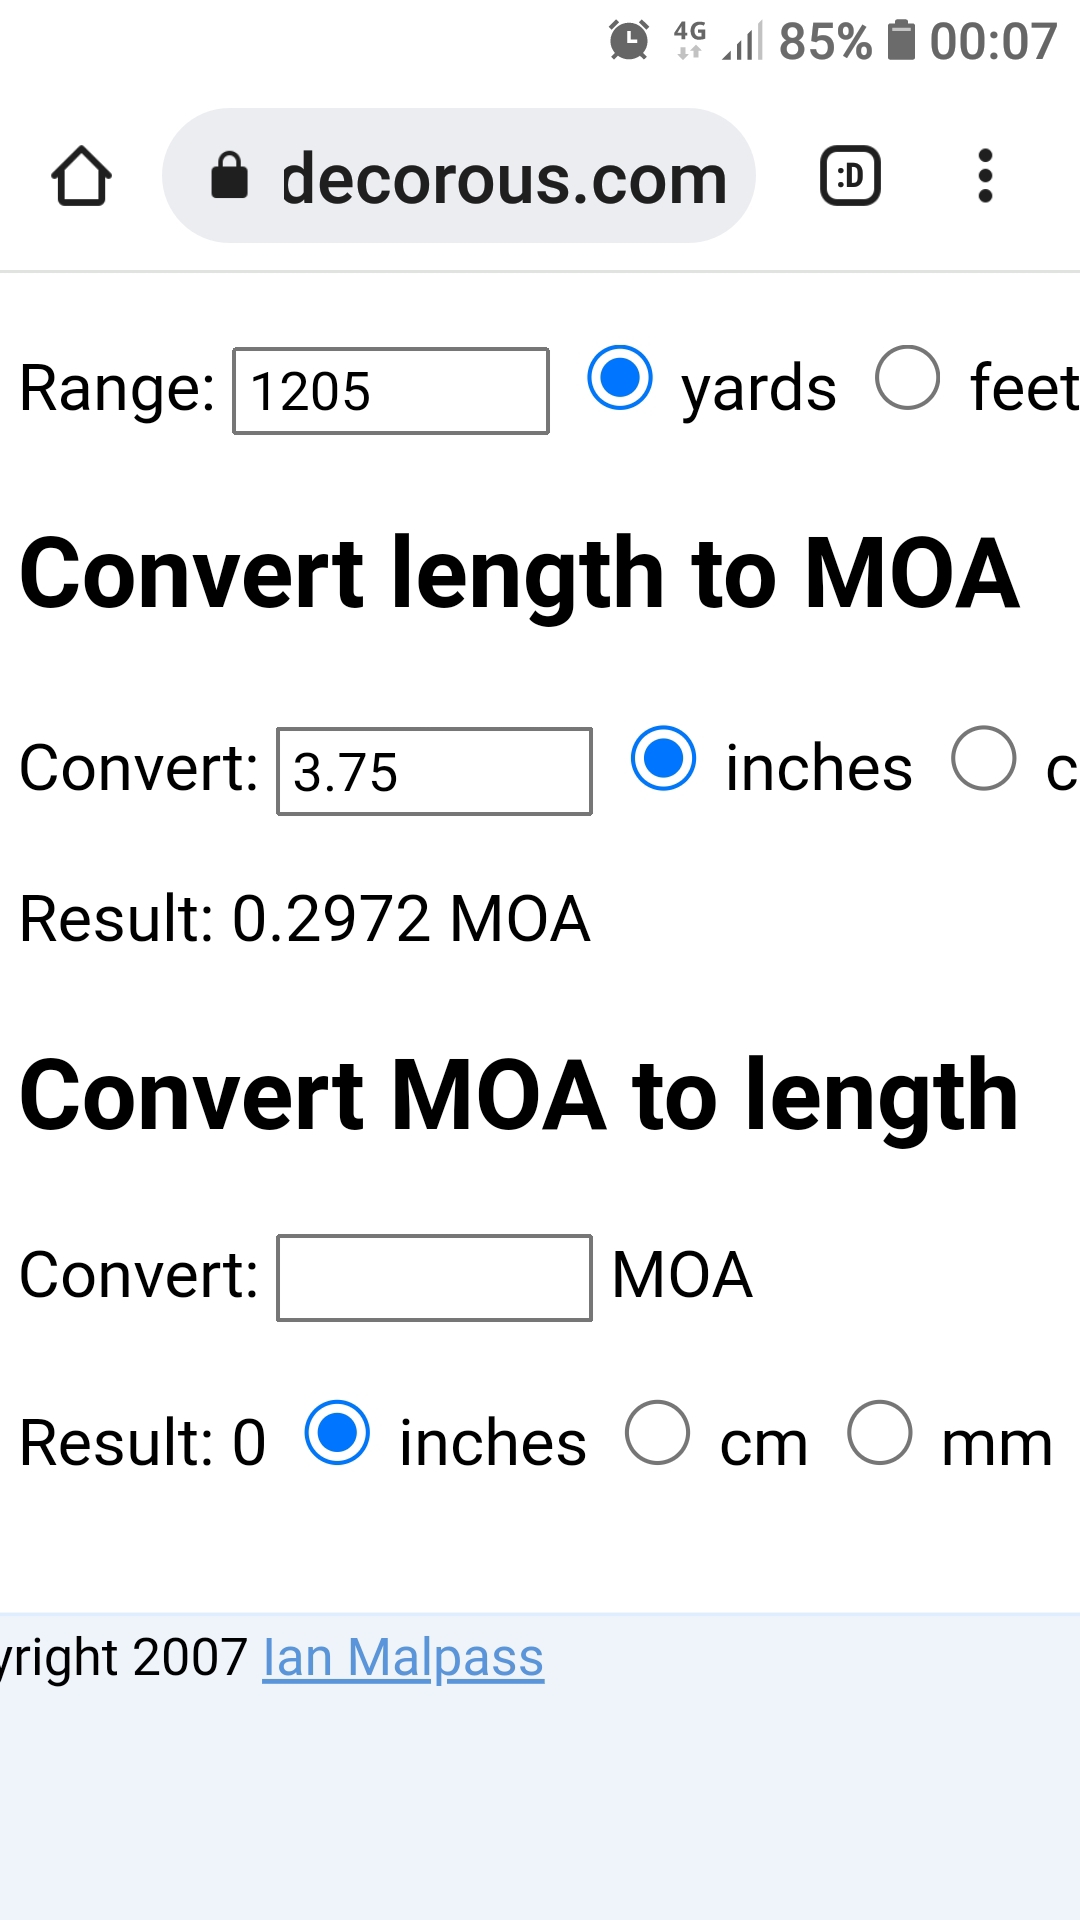Select cm for the MOA result

click(x=657, y=1433)
